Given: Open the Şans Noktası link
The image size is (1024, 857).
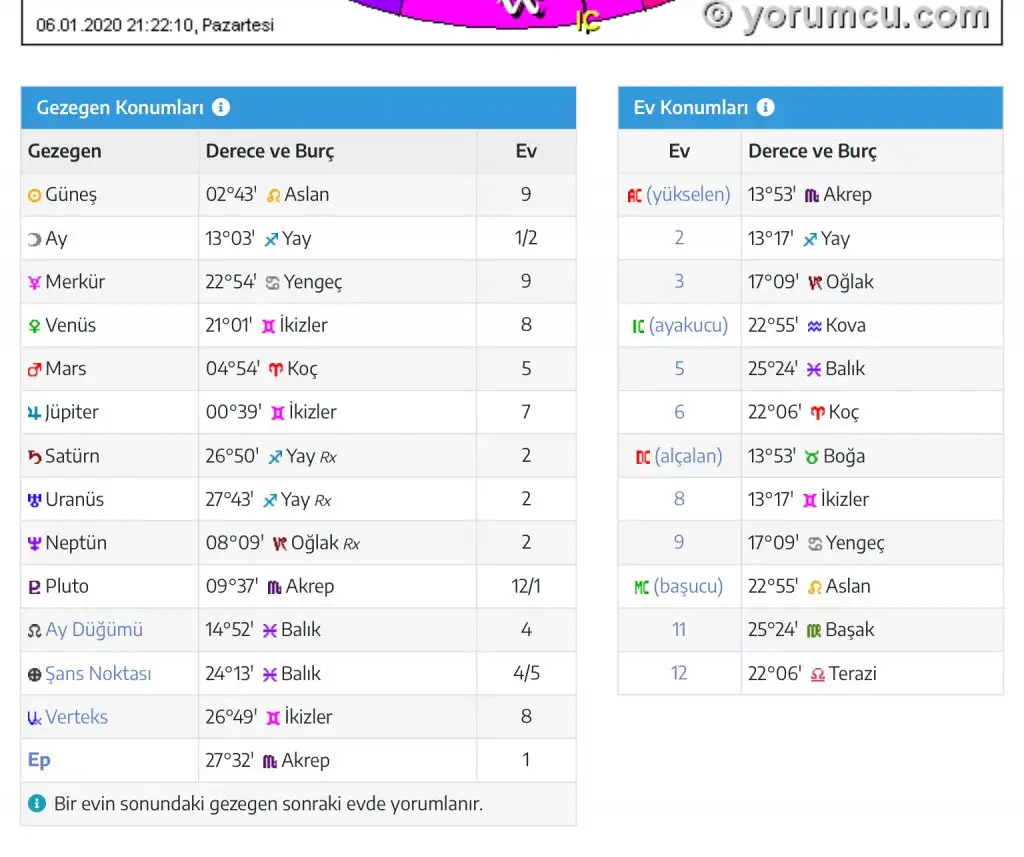Looking at the screenshot, I should pos(98,674).
